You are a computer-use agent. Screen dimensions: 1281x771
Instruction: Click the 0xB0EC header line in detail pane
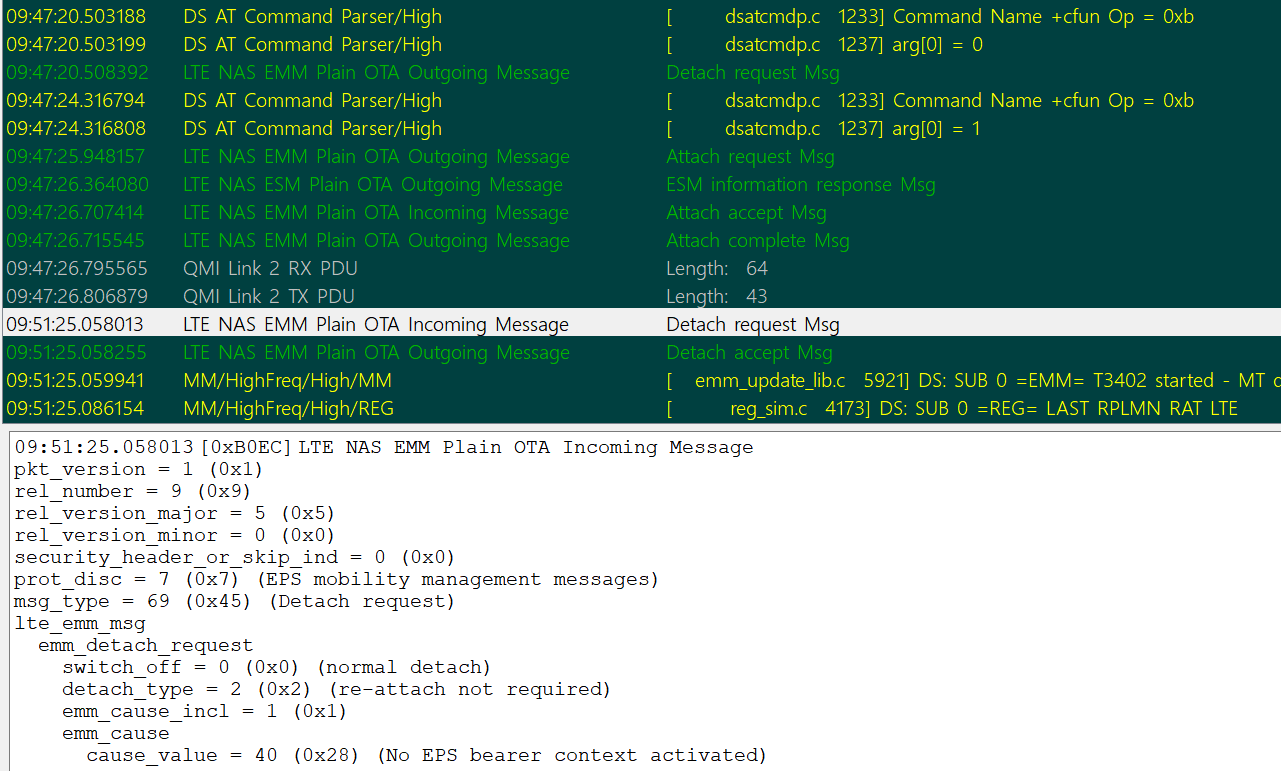pos(384,447)
